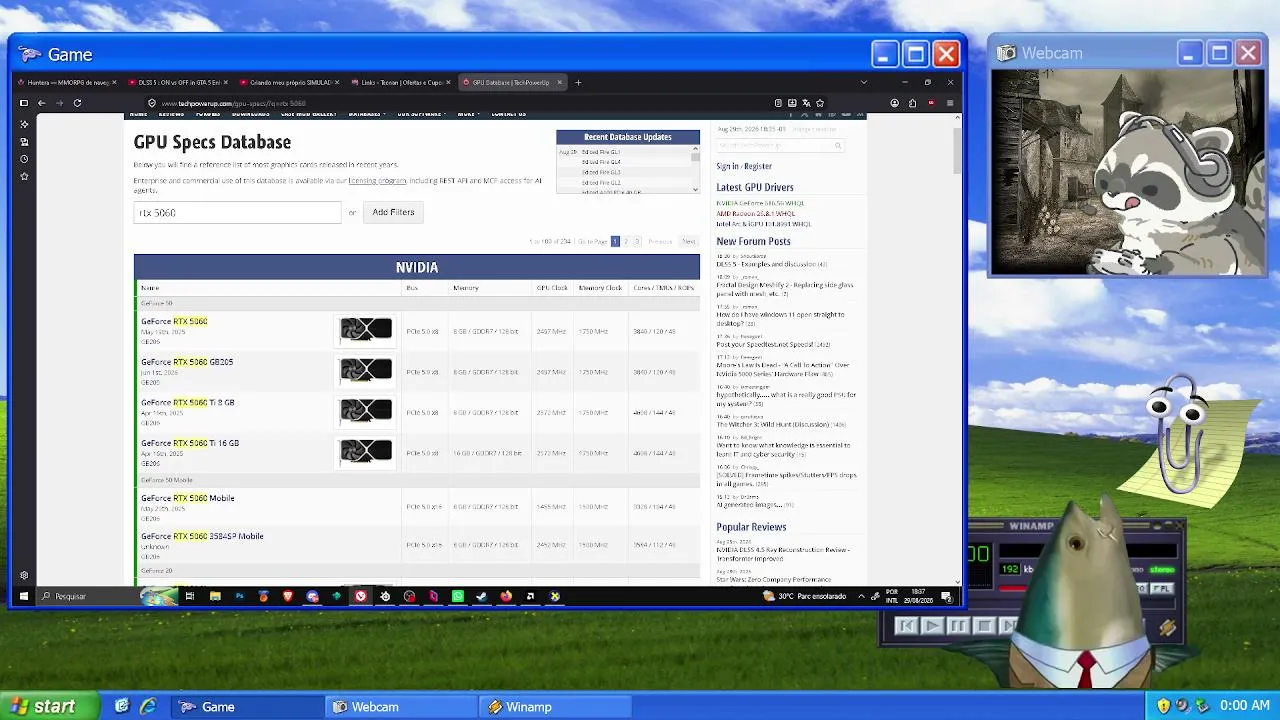Switch to the Criando meu próprio SIMULADOR tab
The image size is (1280, 720).
291,82
